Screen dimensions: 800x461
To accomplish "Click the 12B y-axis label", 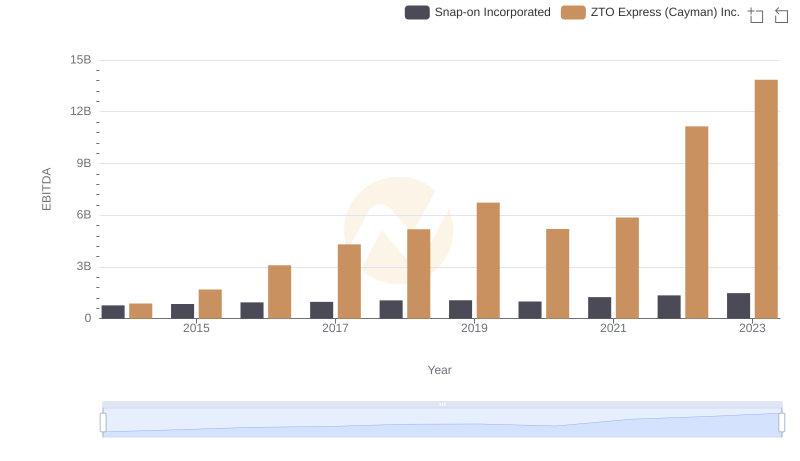I will point(81,111).
